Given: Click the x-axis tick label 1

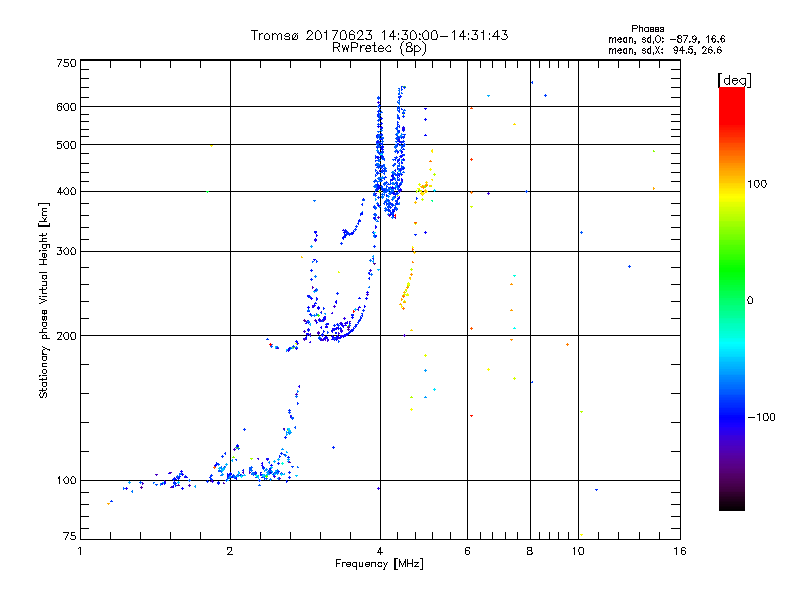Looking at the screenshot, I should coord(80,551).
